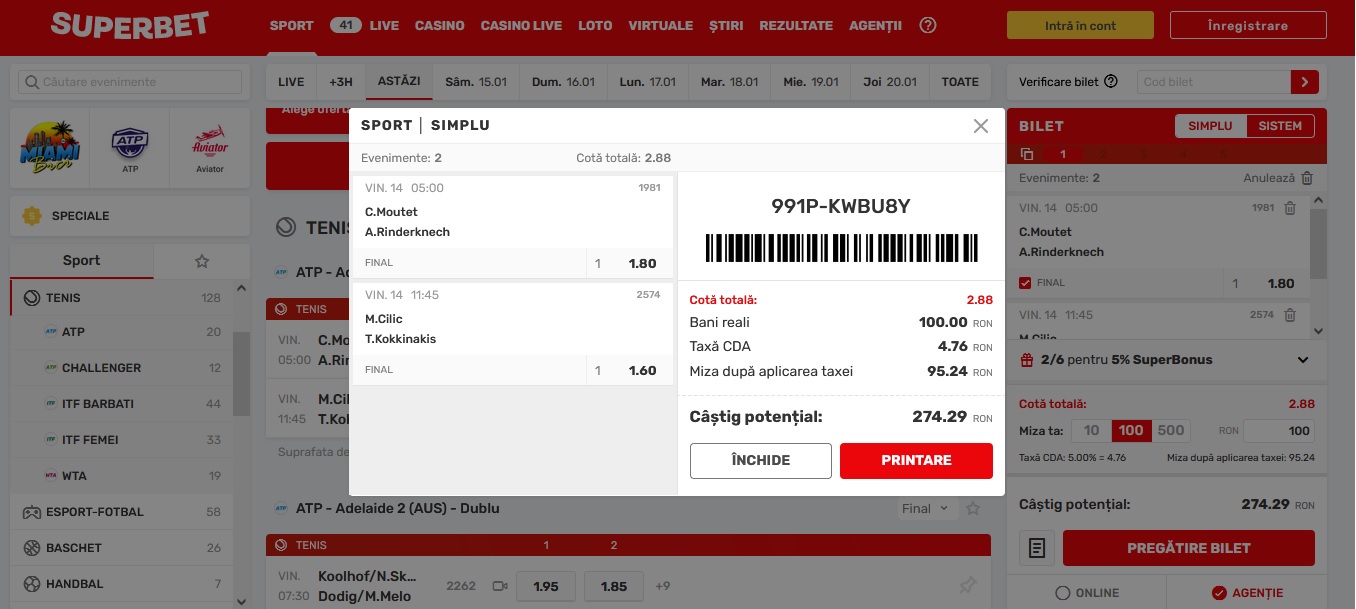The height and width of the screenshot is (609, 1356).
Task: Choose the 100 RON stake preset
Action: (x=1131, y=431)
